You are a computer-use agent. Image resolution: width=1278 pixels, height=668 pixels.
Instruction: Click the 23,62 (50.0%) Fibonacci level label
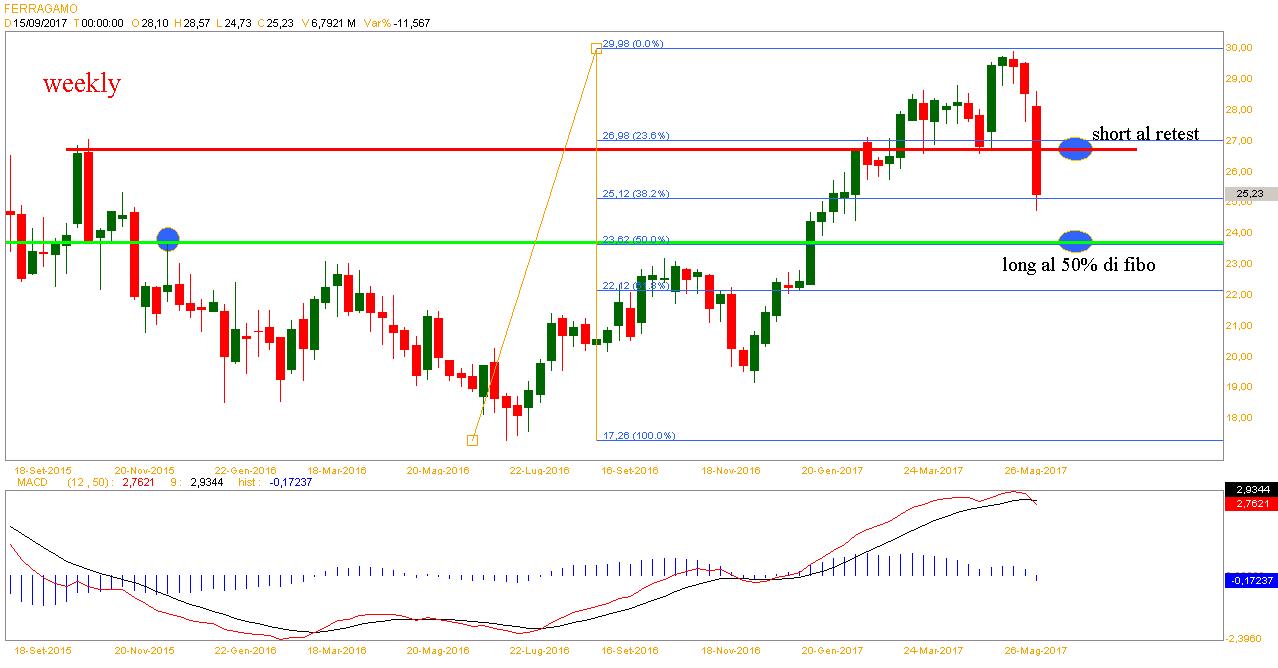pyautogui.click(x=635, y=239)
